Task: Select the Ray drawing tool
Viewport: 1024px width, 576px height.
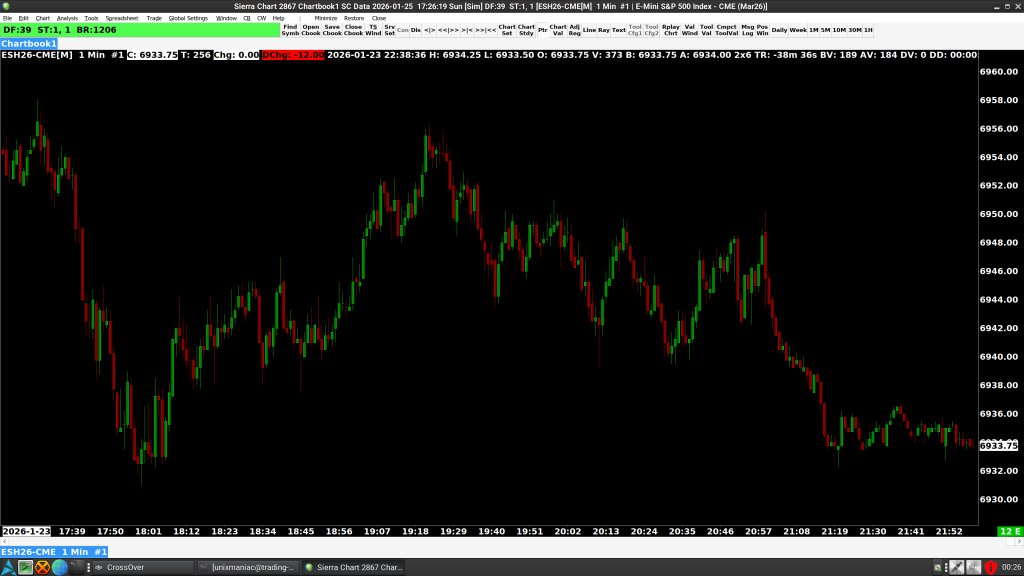Action: click(604, 30)
